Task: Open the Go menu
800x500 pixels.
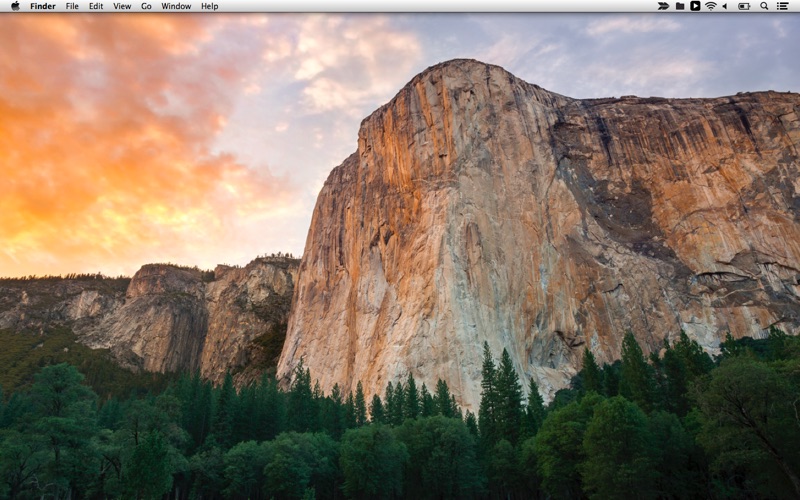Action: tap(146, 6)
